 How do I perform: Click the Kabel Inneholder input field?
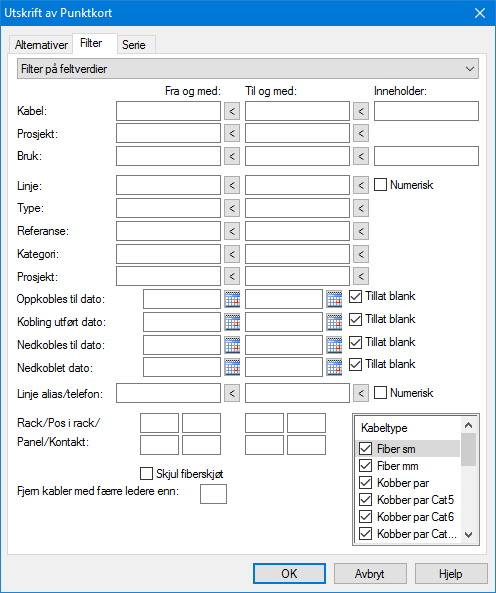[x=426, y=111]
